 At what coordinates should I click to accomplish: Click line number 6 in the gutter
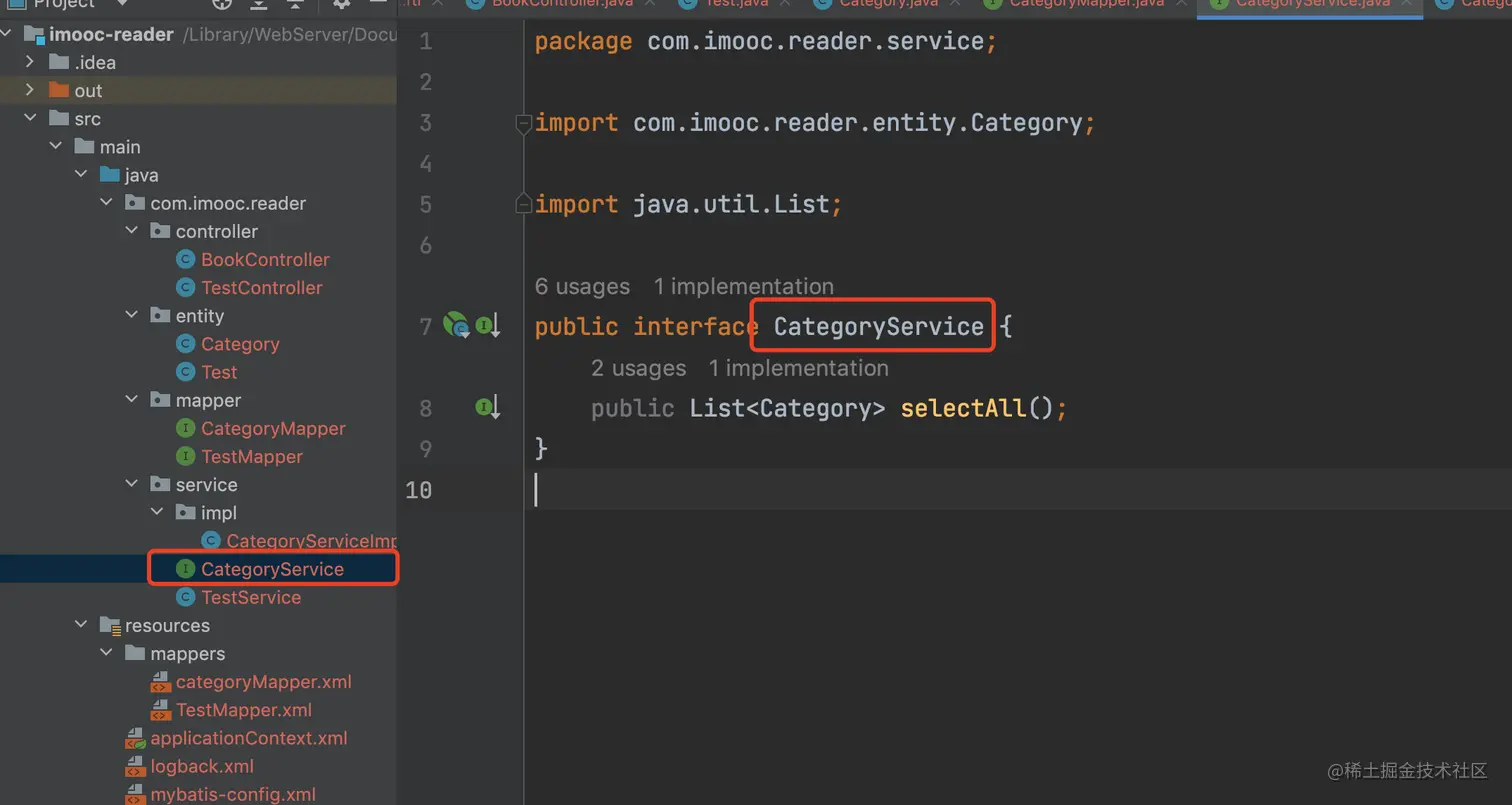(426, 246)
